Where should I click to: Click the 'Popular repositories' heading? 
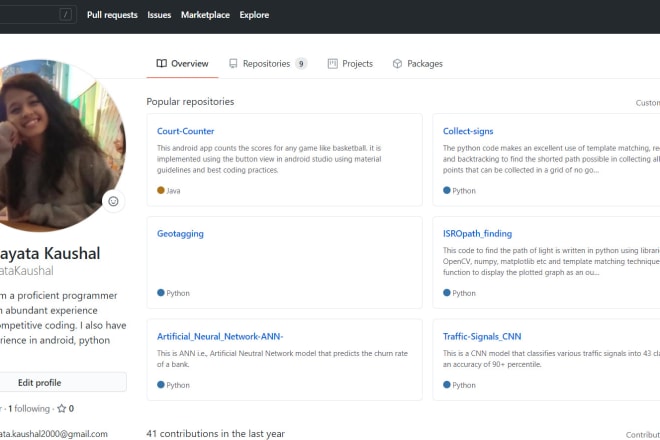tap(190, 101)
